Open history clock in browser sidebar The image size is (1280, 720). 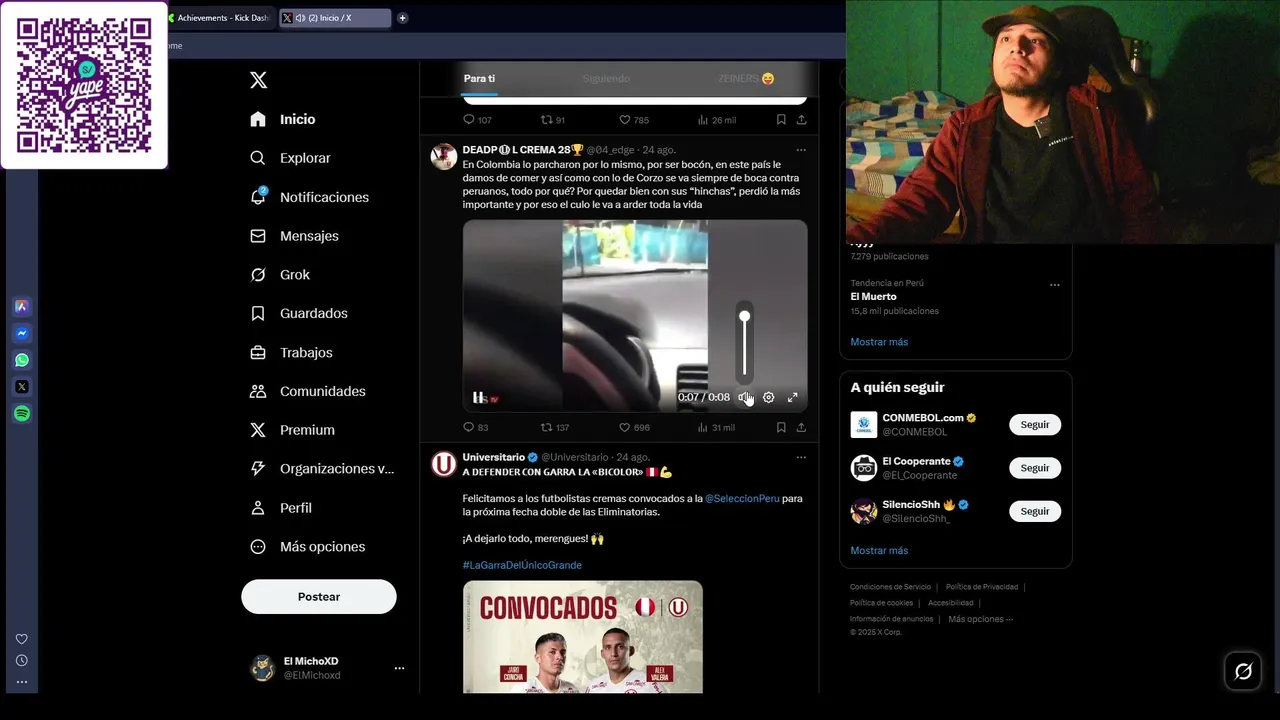point(22,660)
